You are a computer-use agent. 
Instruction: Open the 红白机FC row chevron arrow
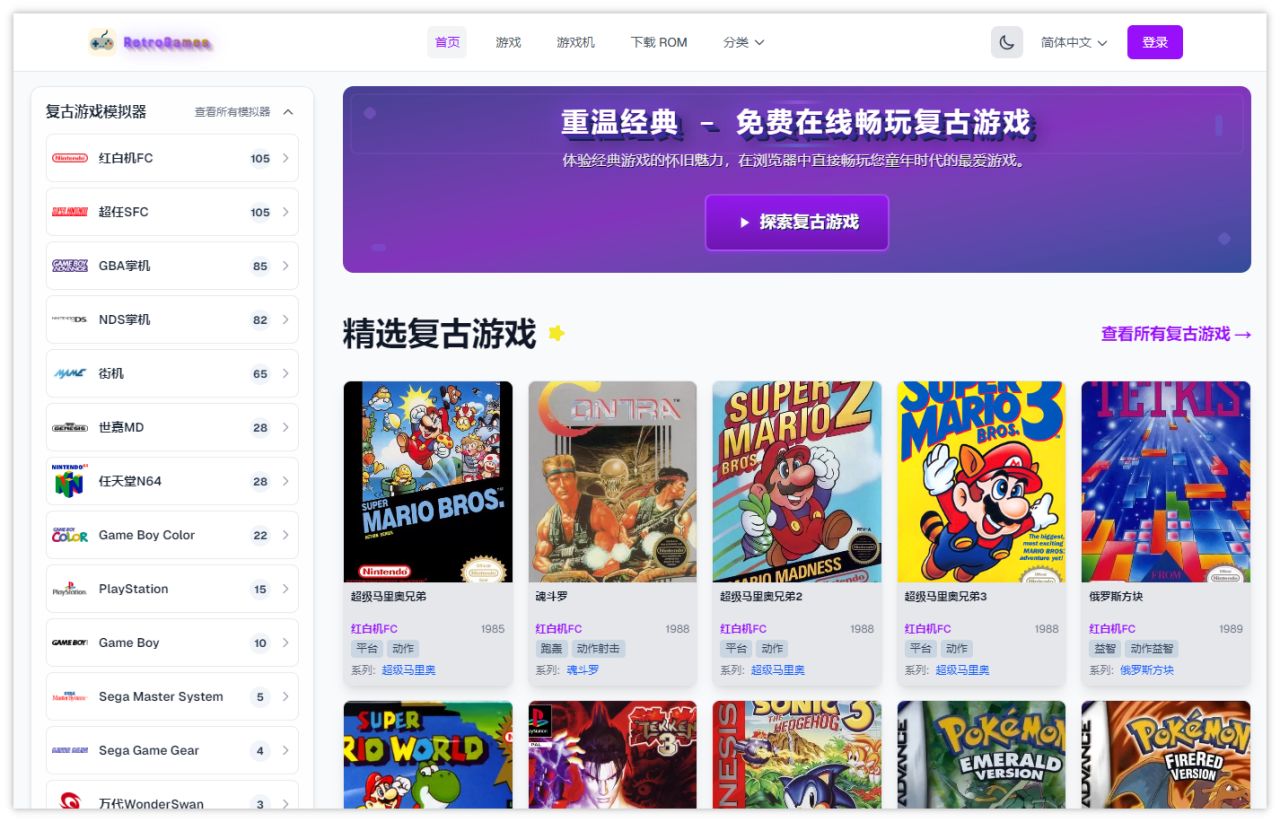pyautogui.click(x=285, y=158)
